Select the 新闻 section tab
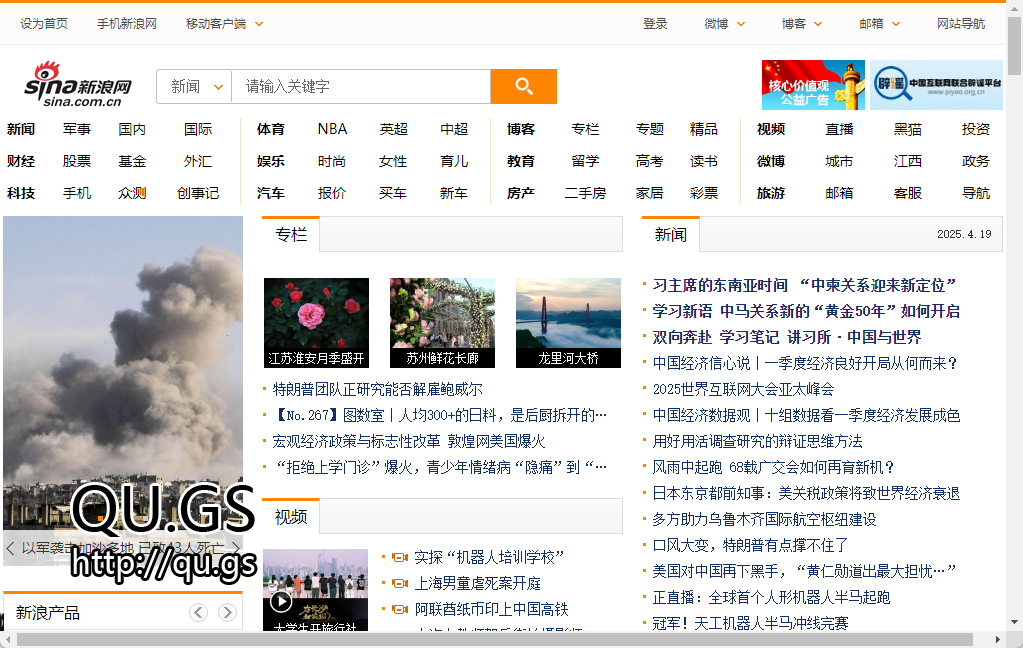 (x=671, y=234)
